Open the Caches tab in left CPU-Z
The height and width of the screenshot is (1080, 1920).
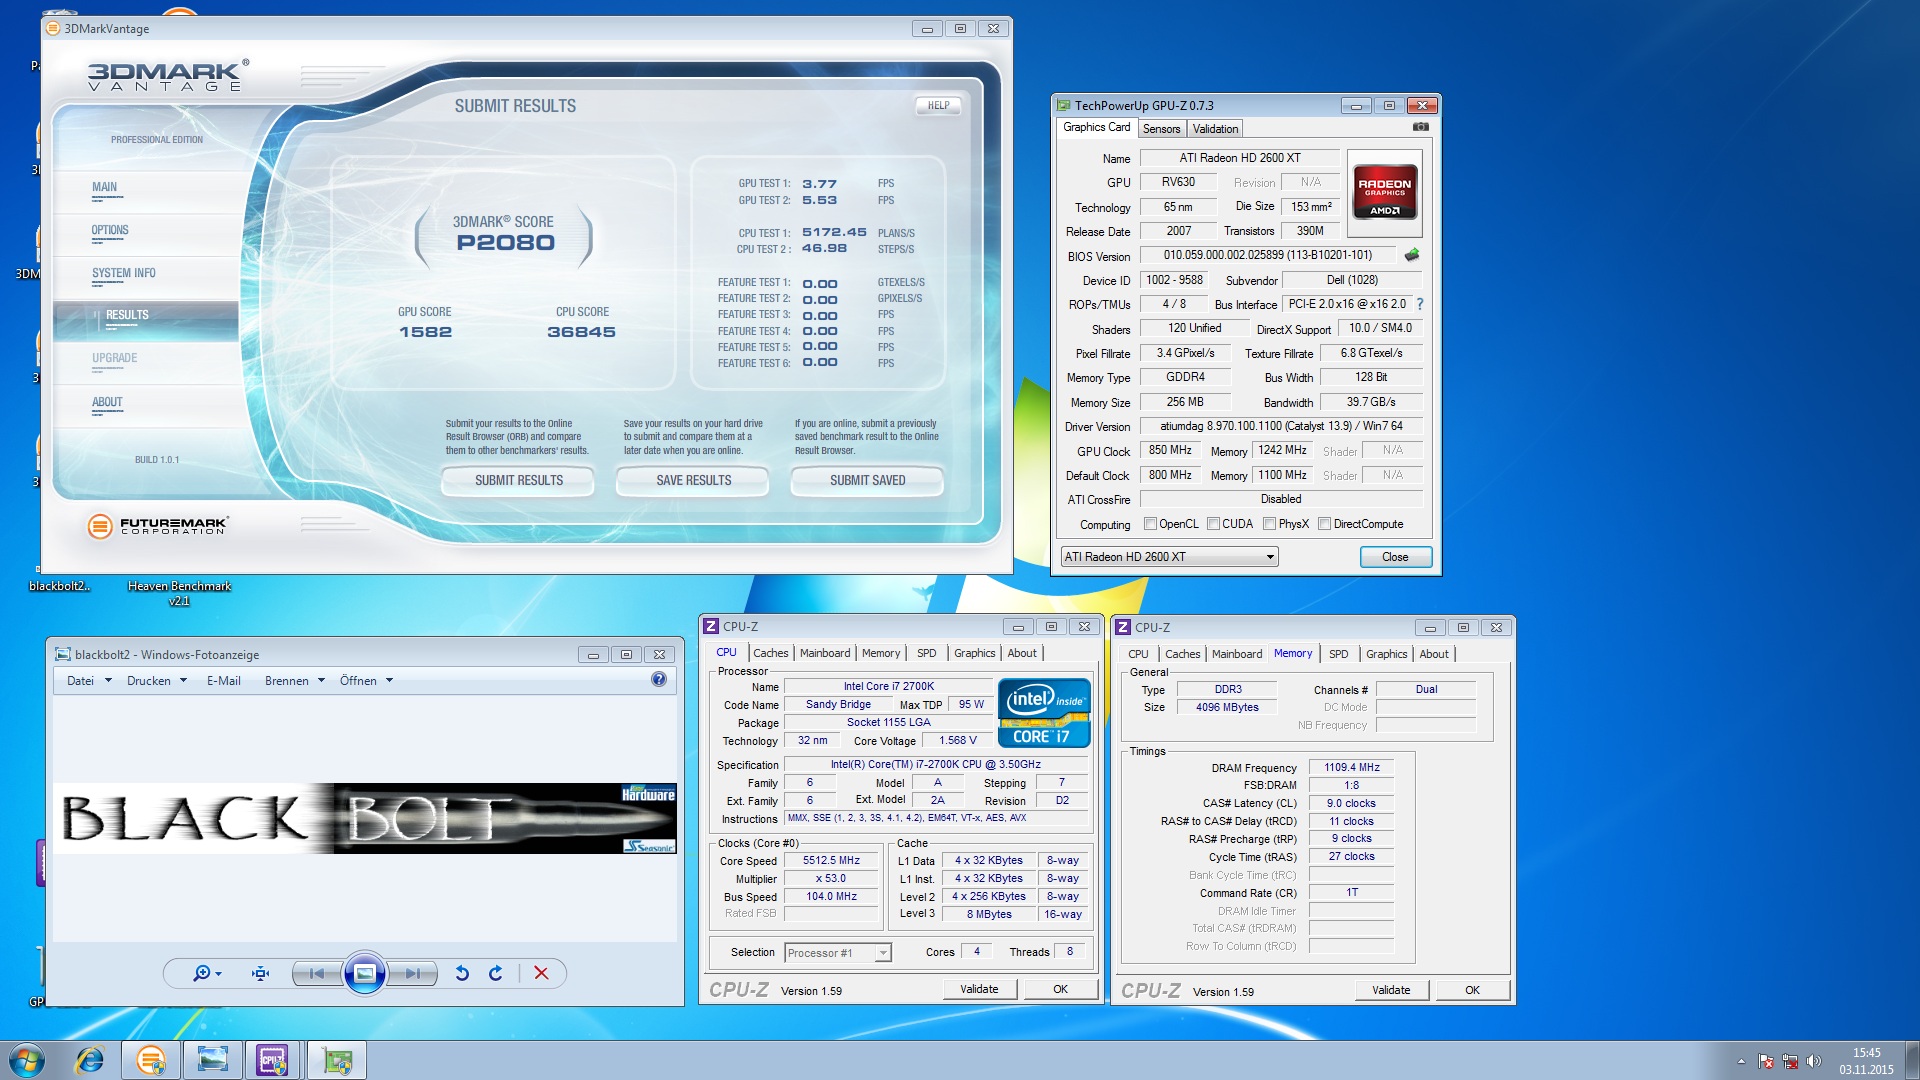tap(770, 653)
